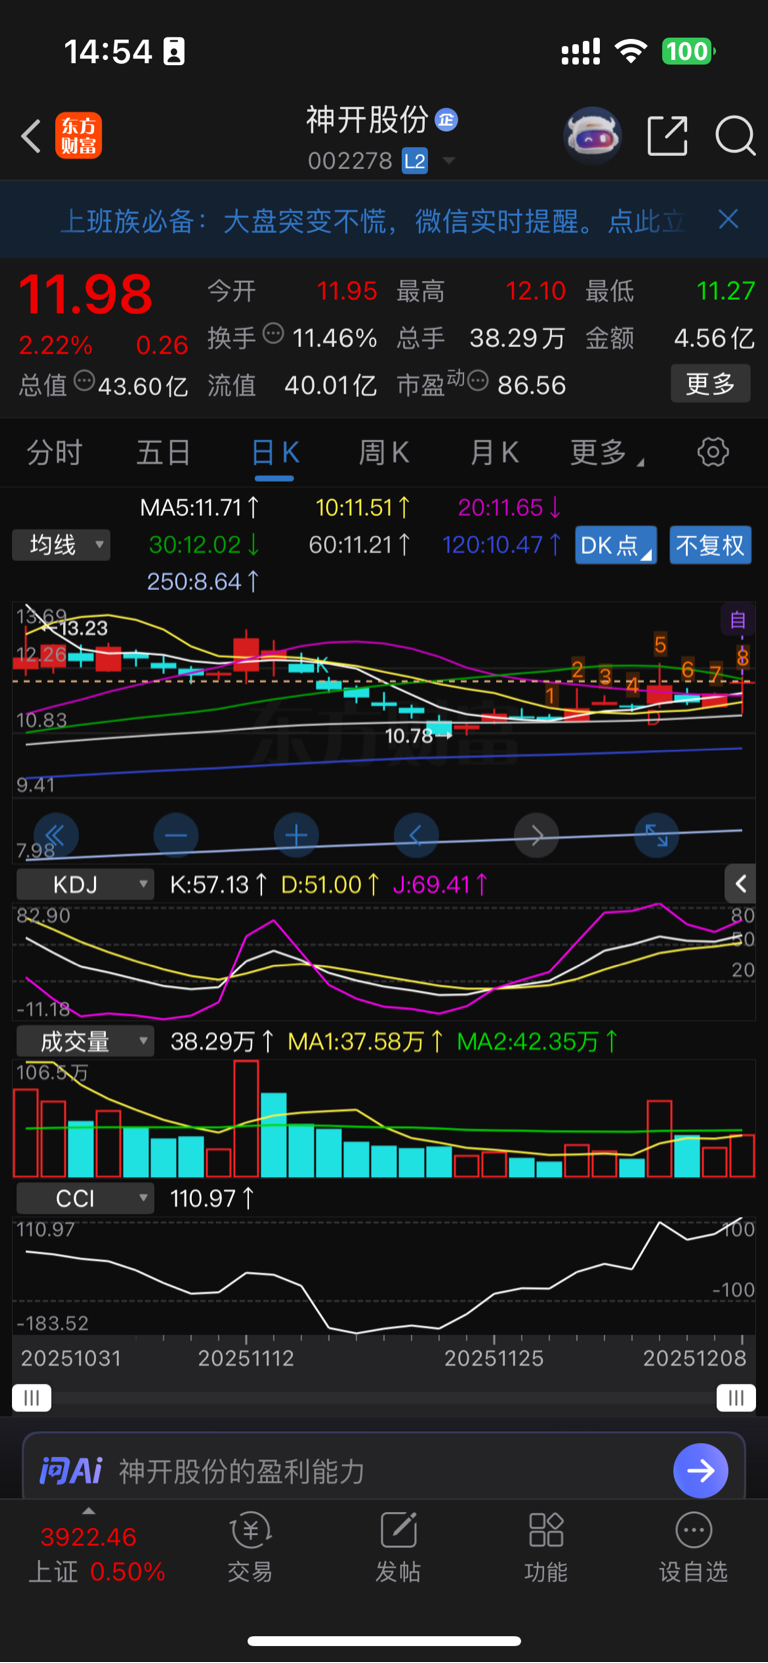This screenshot has height=1663, width=768.
Task: Close the 上班族必备 banner
Action: click(x=728, y=219)
